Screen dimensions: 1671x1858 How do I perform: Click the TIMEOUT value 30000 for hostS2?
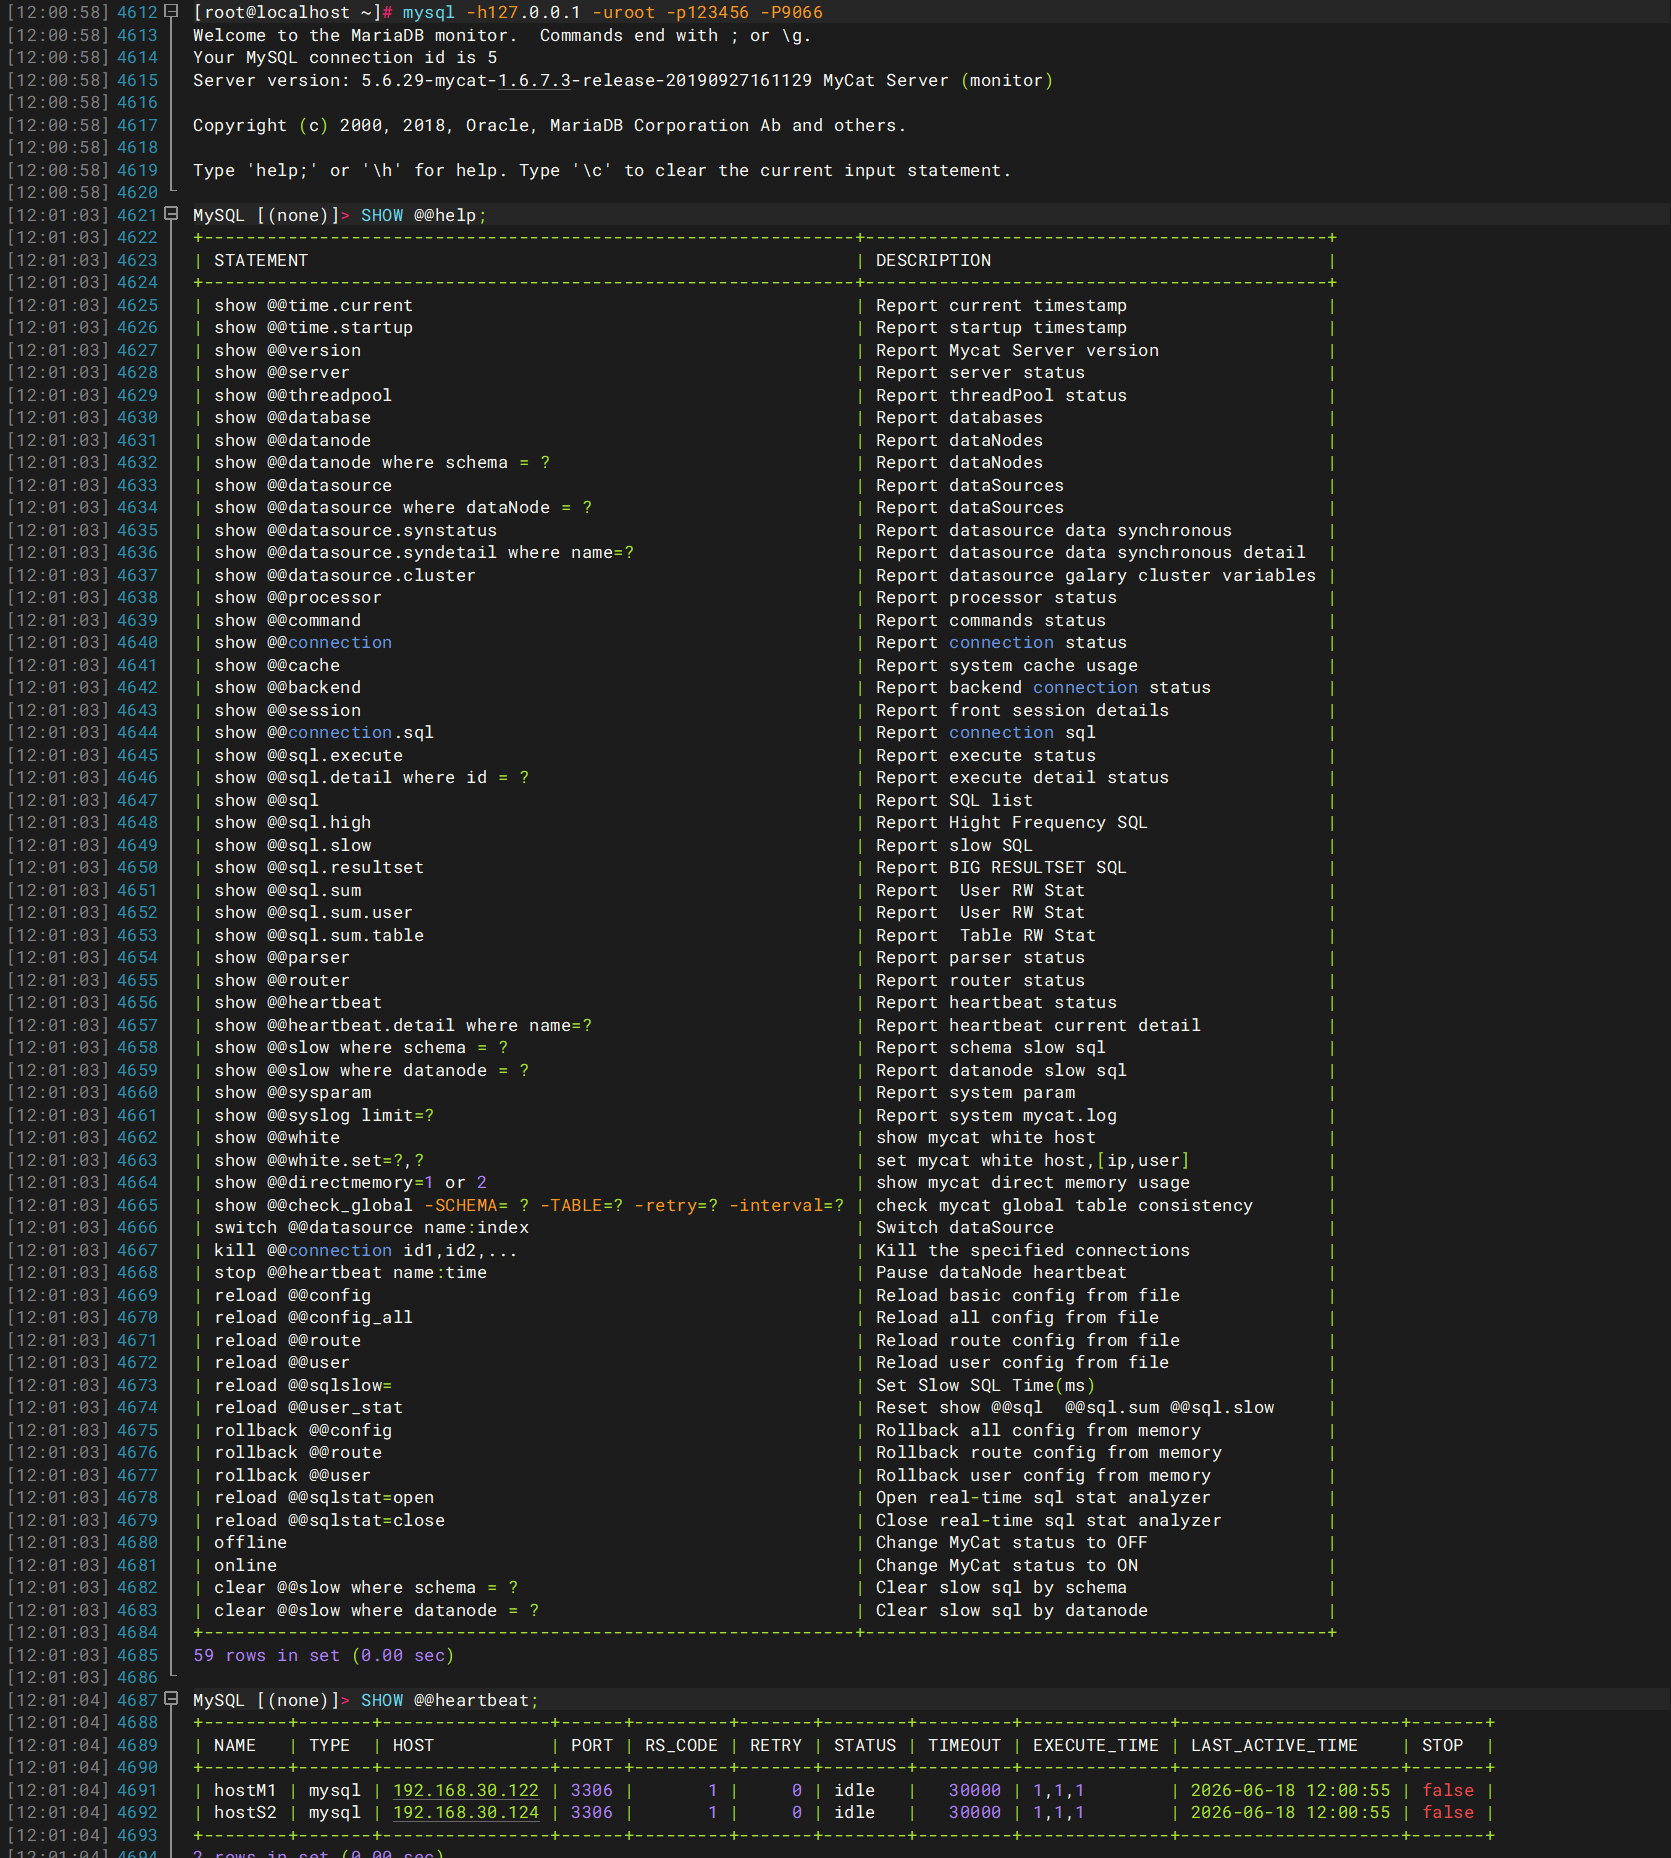pos(974,1812)
